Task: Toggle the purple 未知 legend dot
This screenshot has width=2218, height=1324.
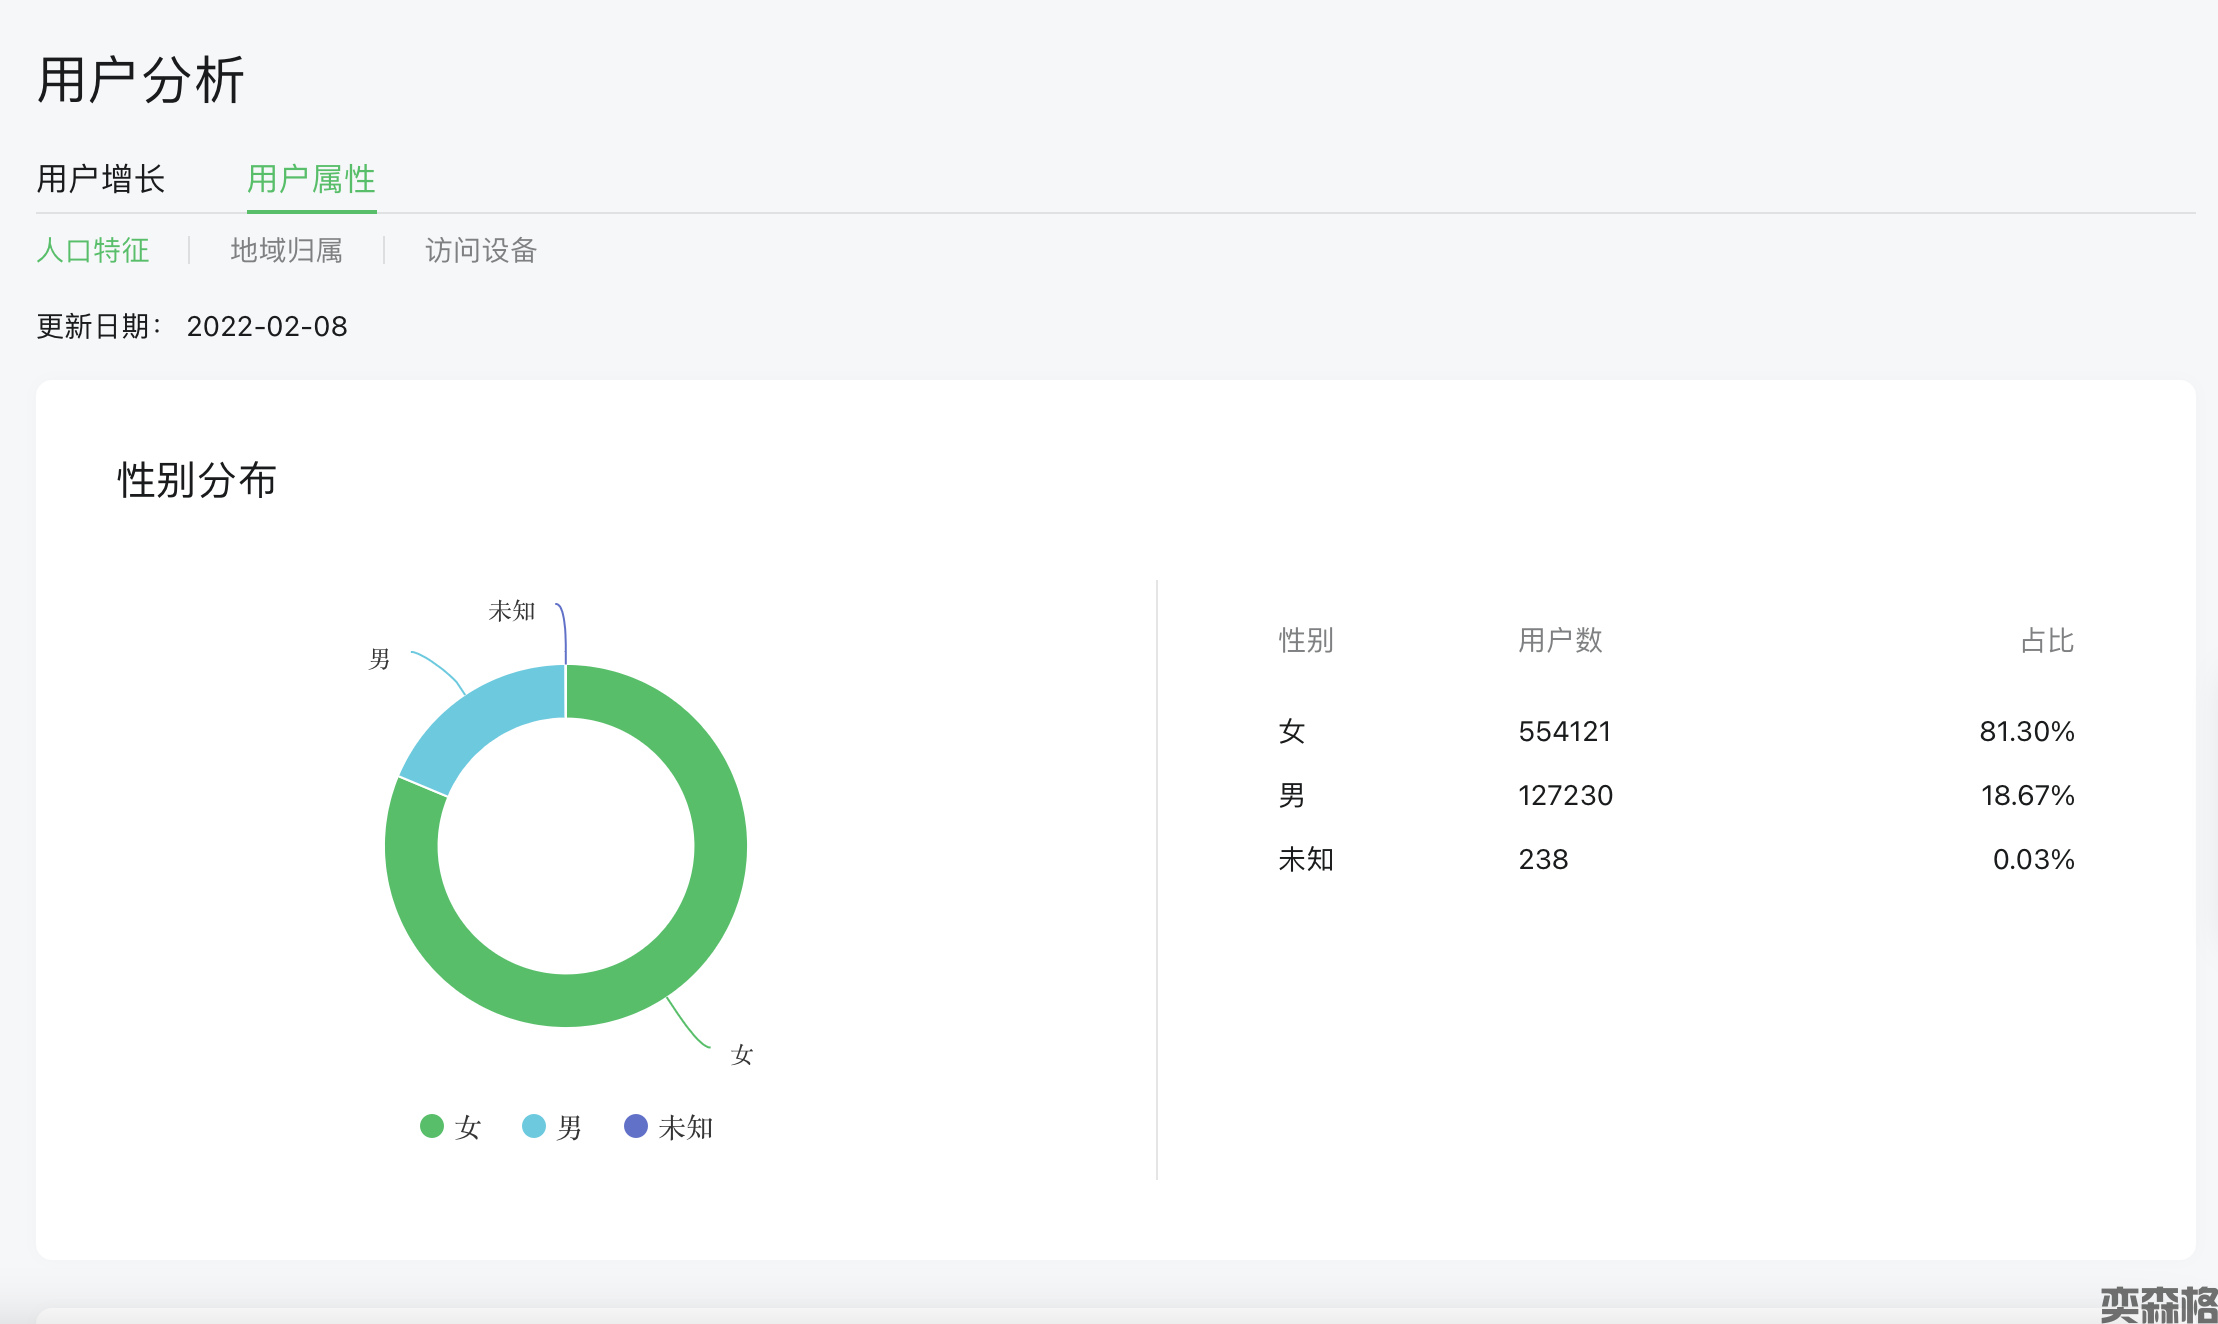Action: coord(636,1127)
